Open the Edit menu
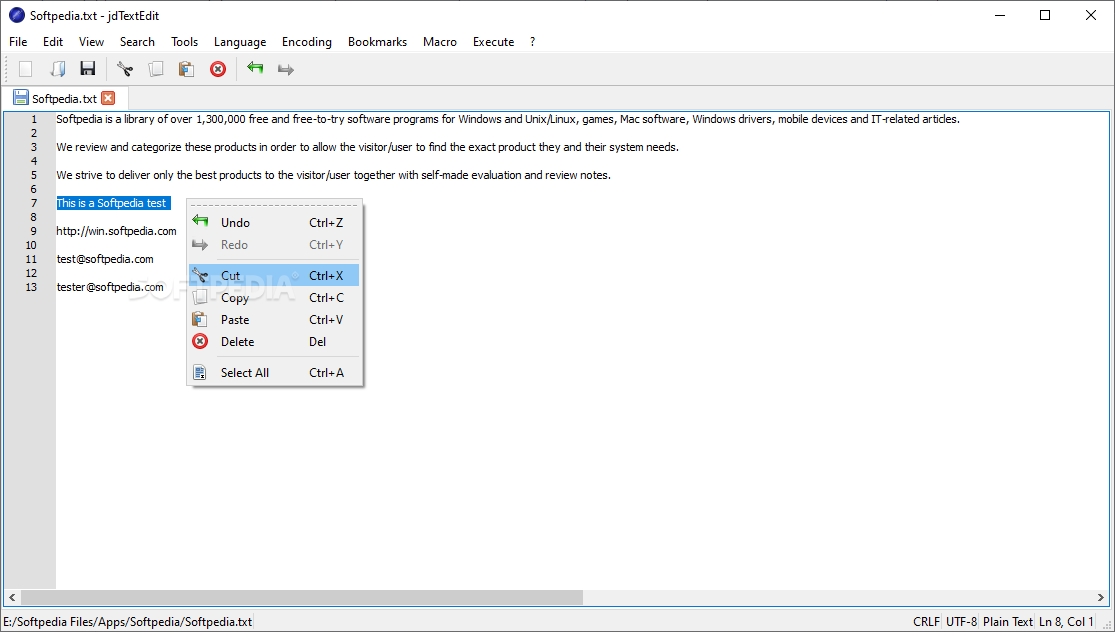Screen dimensions: 1115x632 click(53, 42)
